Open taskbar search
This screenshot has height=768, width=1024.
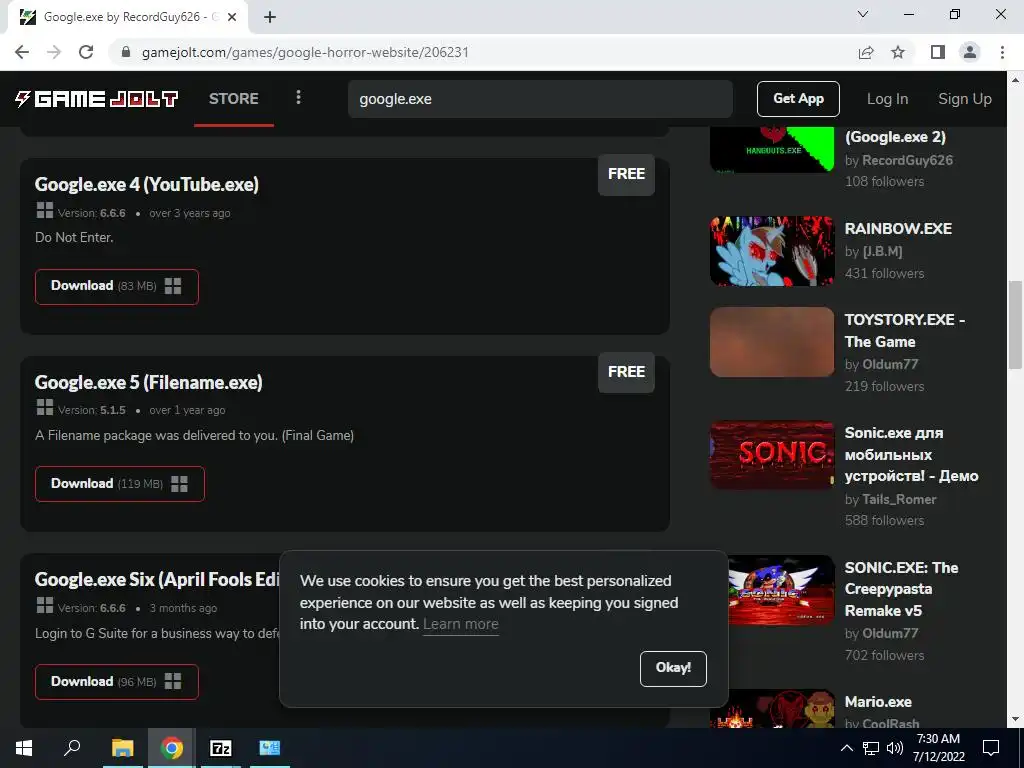[72, 748]
